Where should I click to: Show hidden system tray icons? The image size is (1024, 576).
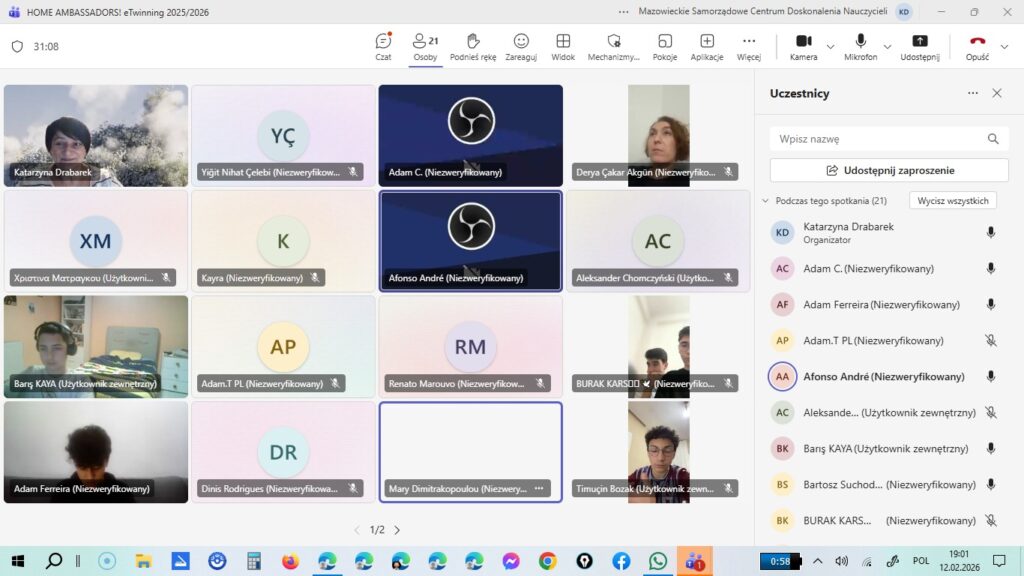818,560
